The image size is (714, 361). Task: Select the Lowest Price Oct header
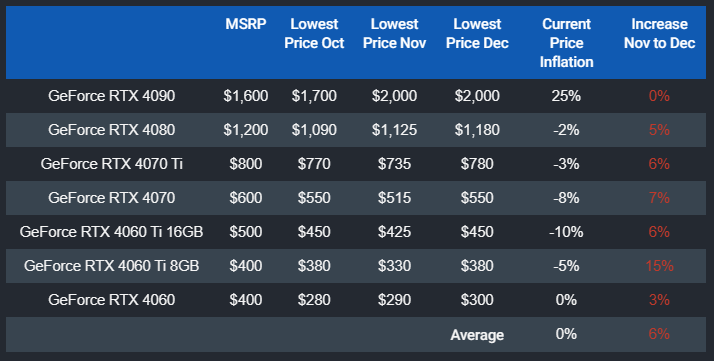pyautogui.click(x=314, y=33)
